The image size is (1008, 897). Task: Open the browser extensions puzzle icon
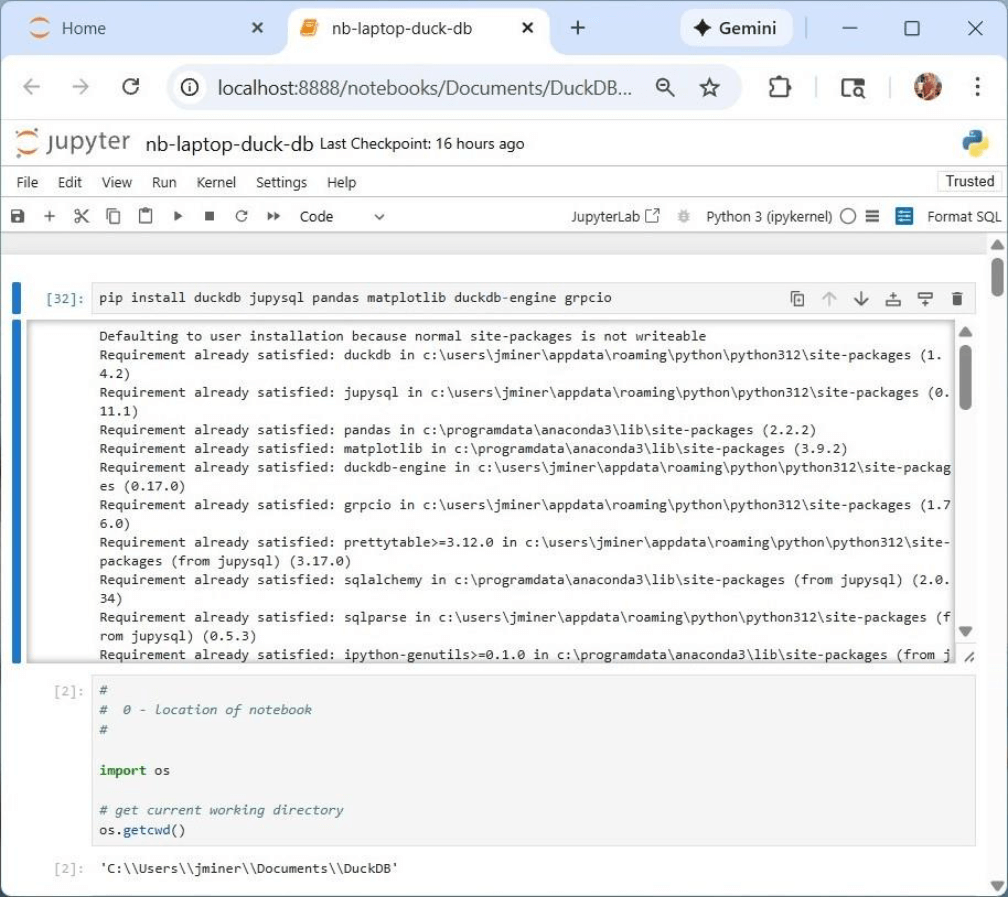(779, 87)
